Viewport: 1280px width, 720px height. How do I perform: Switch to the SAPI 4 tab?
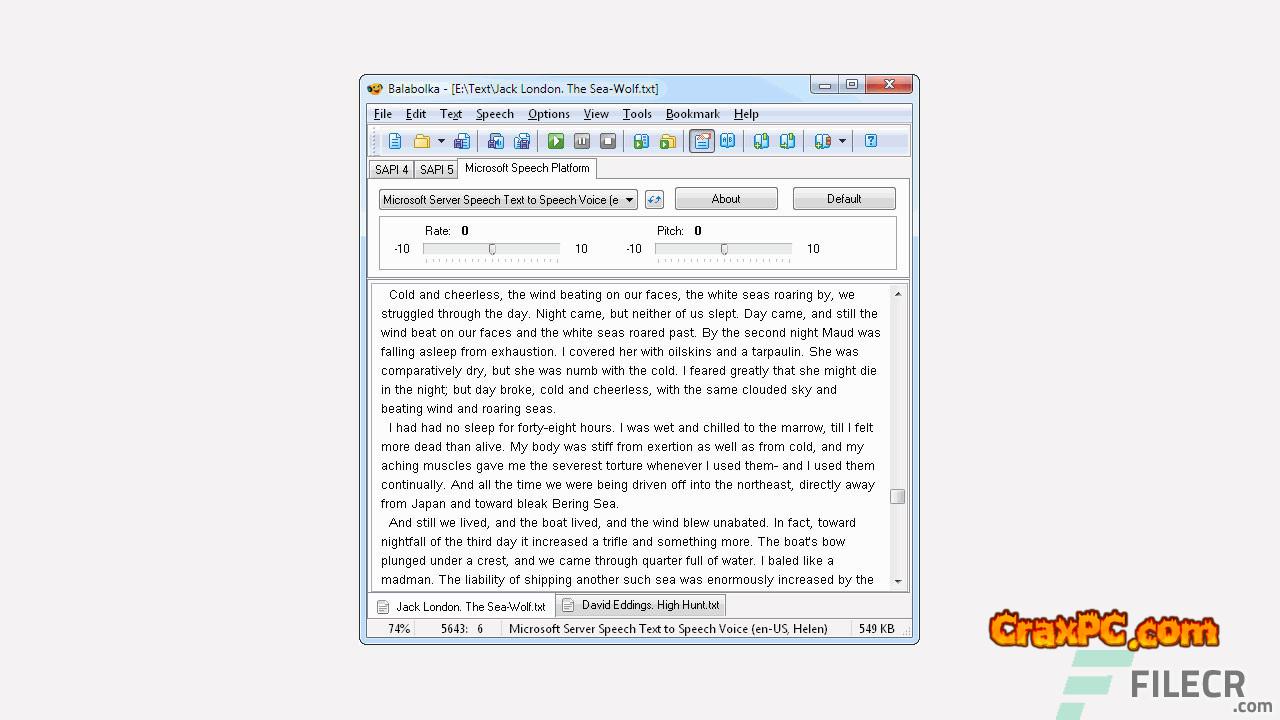[391, 170]
